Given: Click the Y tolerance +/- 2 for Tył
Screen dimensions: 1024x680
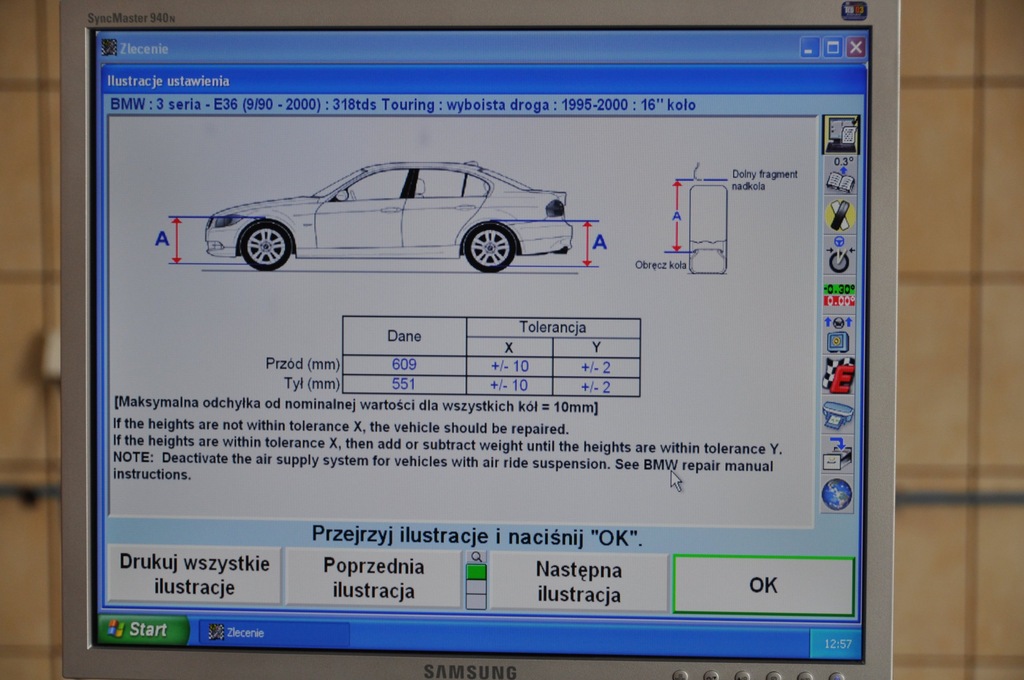Looking at the screenshot, I should tap(596, 387).
